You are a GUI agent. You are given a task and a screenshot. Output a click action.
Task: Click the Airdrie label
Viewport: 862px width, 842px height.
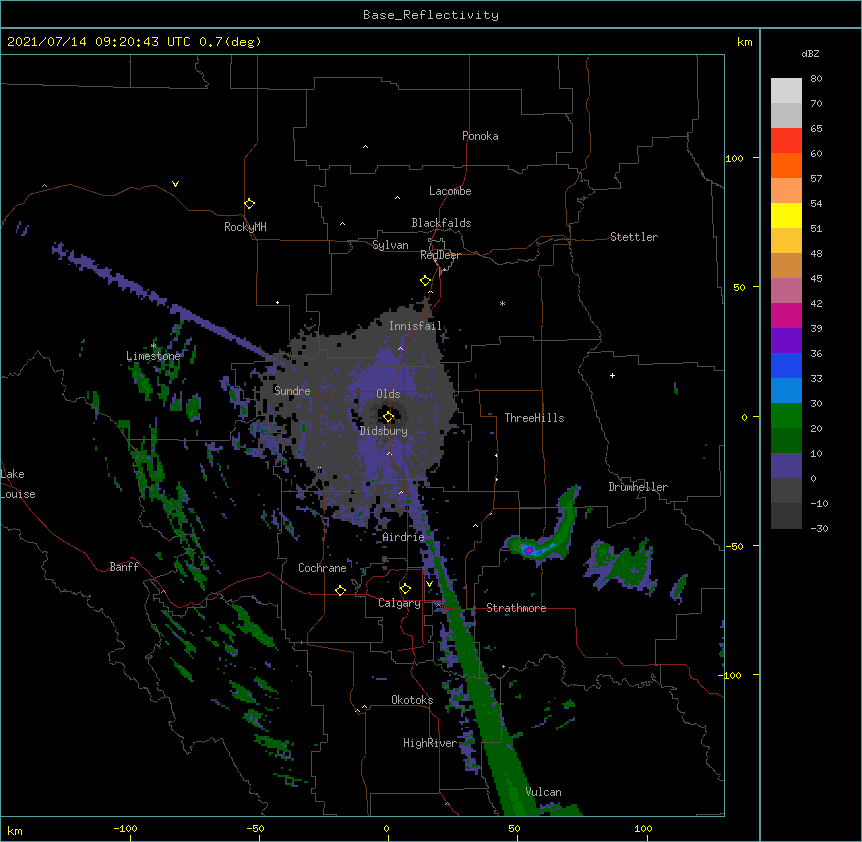(x=403, y=537)
